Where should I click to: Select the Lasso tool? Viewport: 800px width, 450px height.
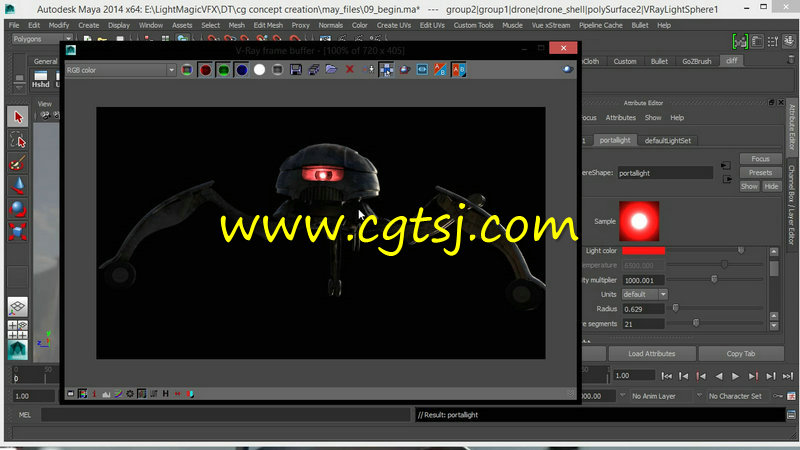pos(18,140)
